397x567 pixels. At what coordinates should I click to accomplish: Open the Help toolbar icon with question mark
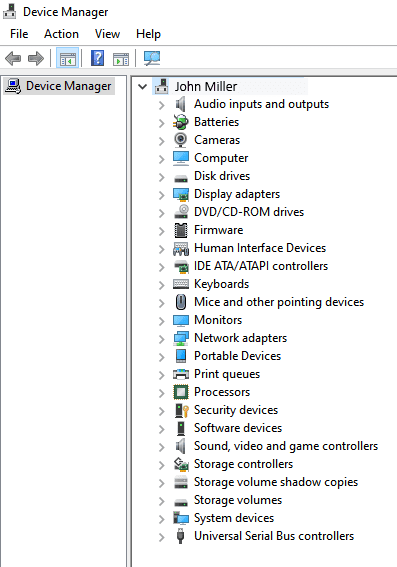point(97,58)
